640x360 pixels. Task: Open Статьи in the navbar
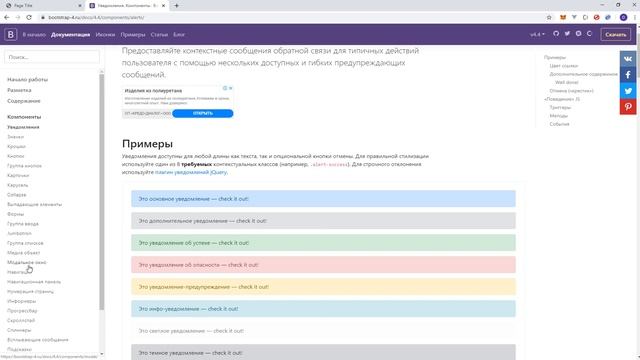(159, 35)
